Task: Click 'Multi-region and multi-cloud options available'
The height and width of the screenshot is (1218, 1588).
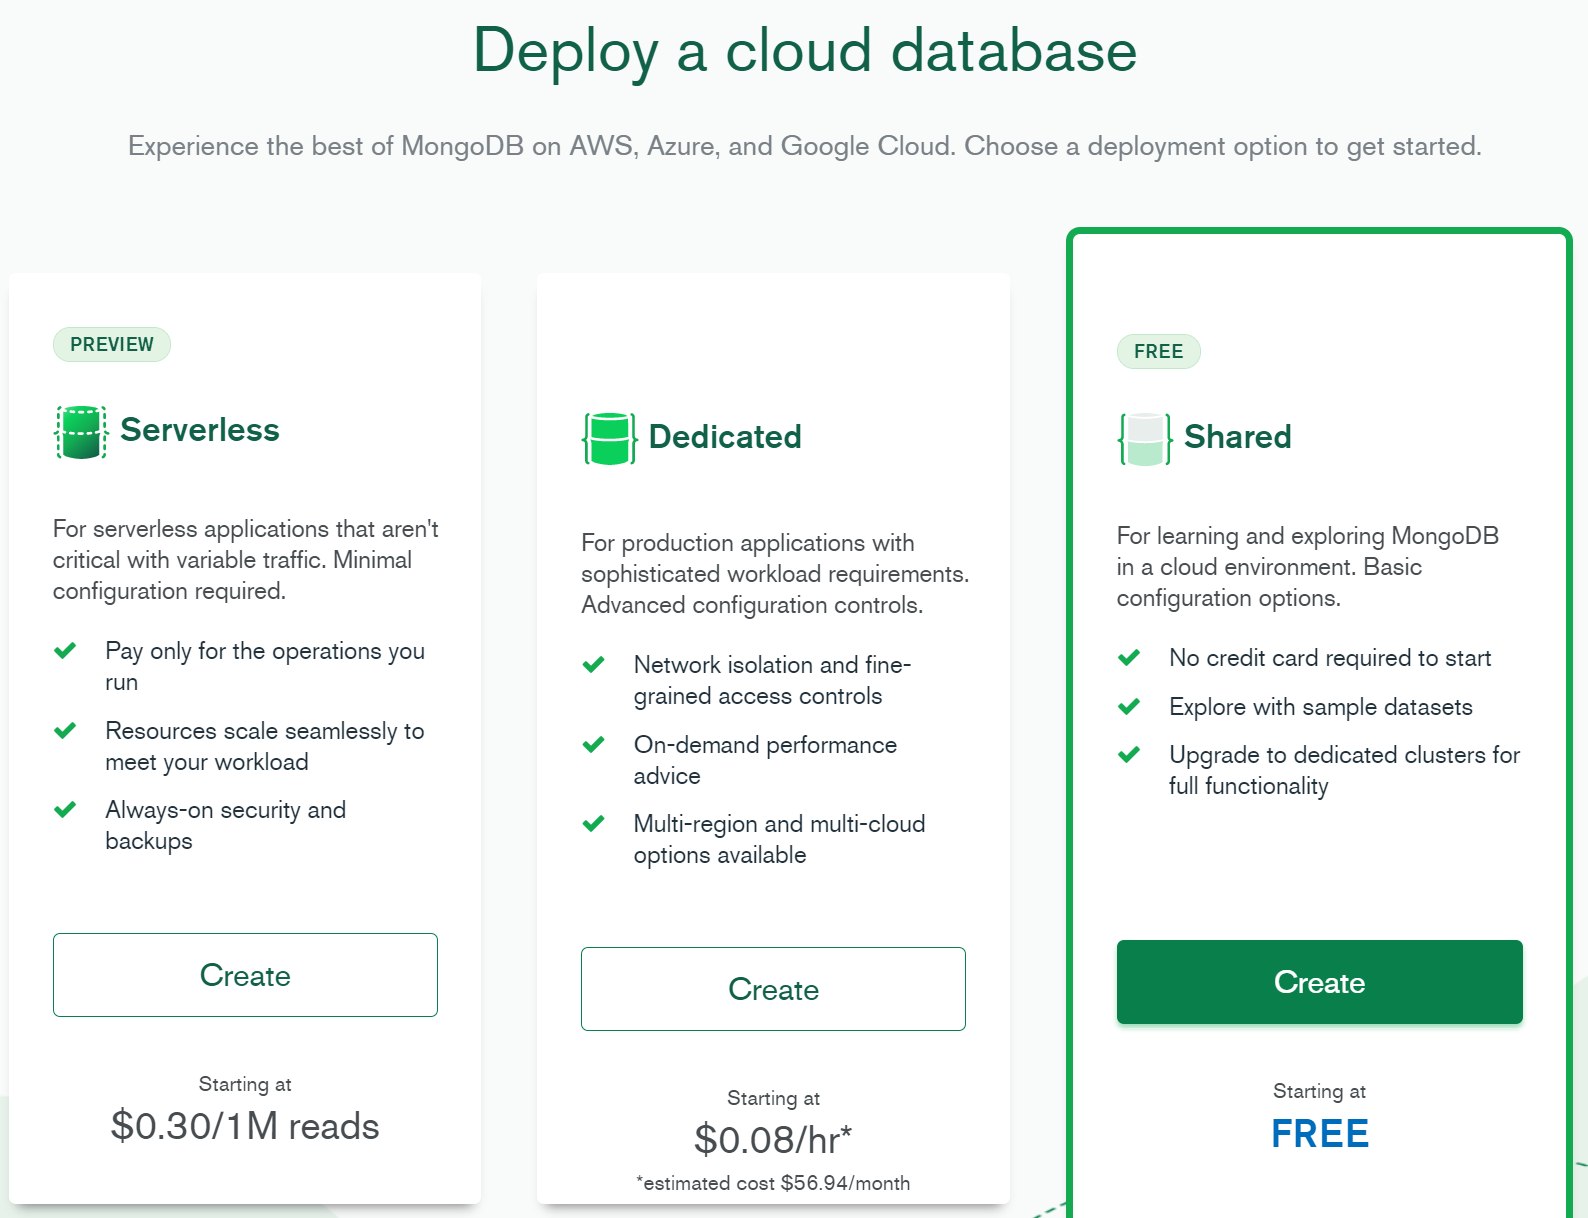Action: point(779,839)
